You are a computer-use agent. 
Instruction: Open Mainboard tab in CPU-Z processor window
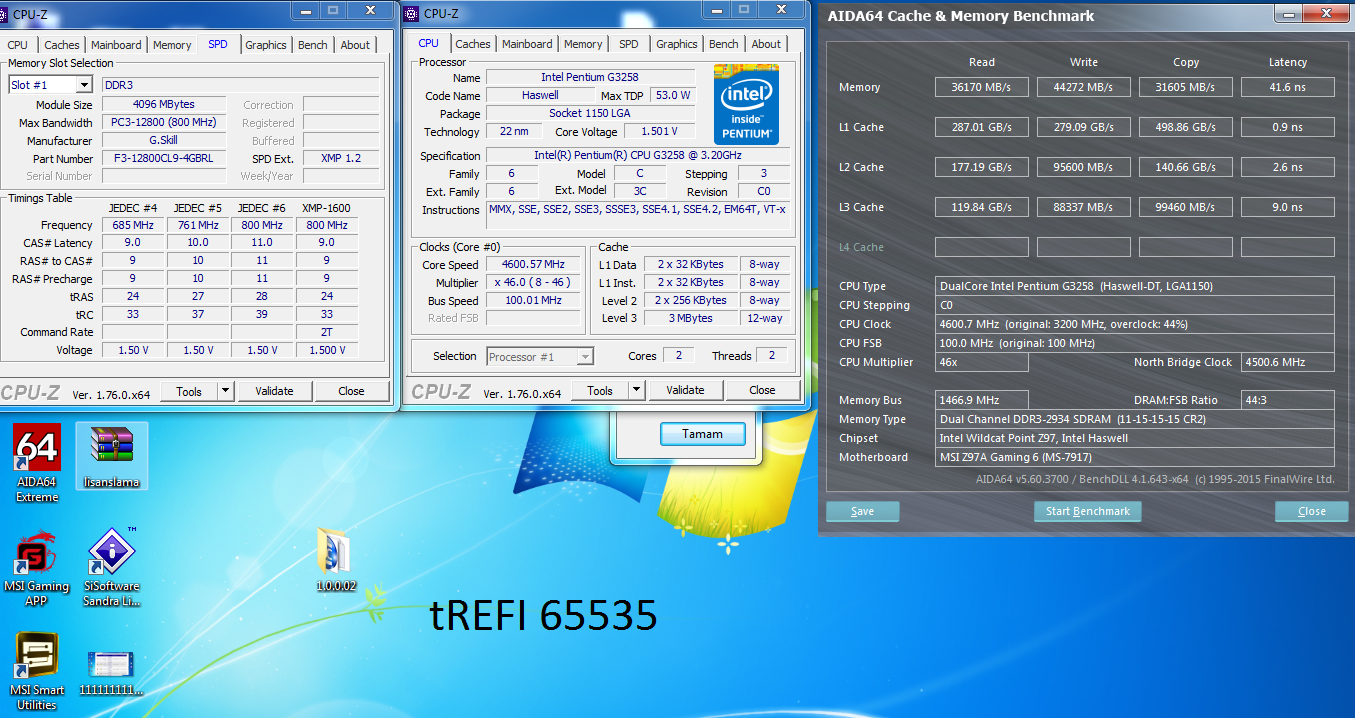point(527,44)
